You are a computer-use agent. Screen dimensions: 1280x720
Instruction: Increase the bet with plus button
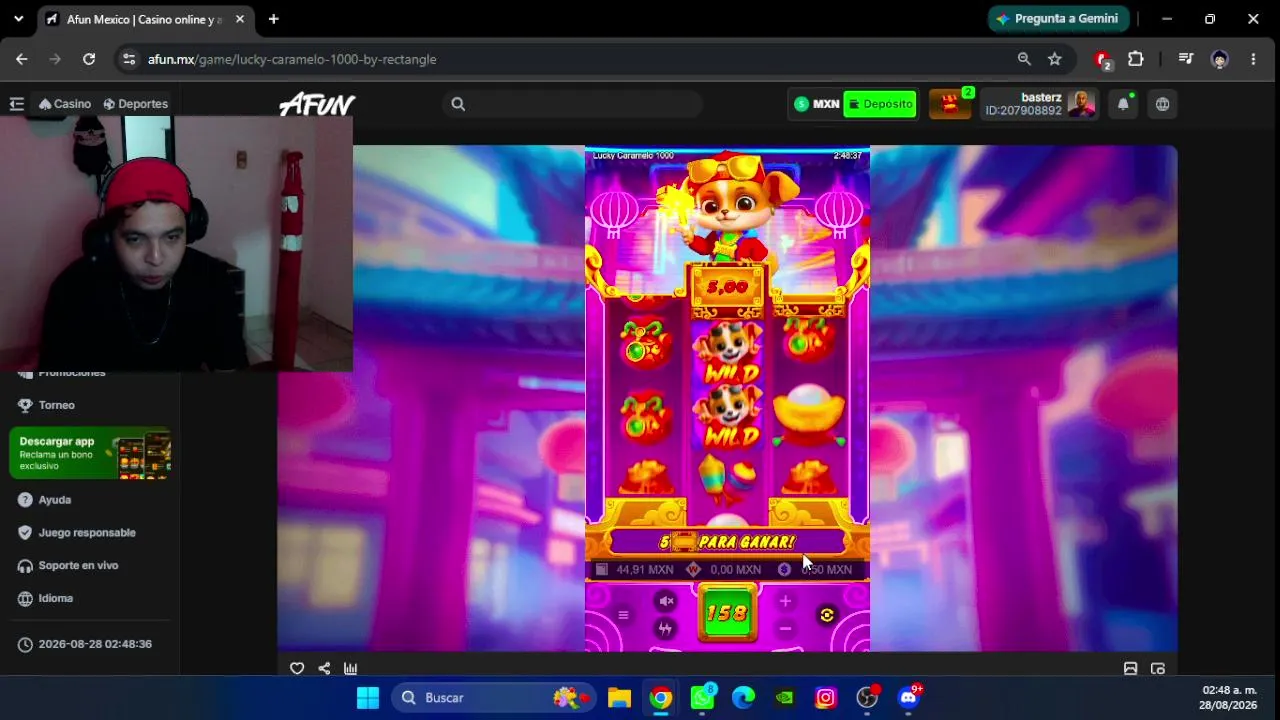point(785,601)
